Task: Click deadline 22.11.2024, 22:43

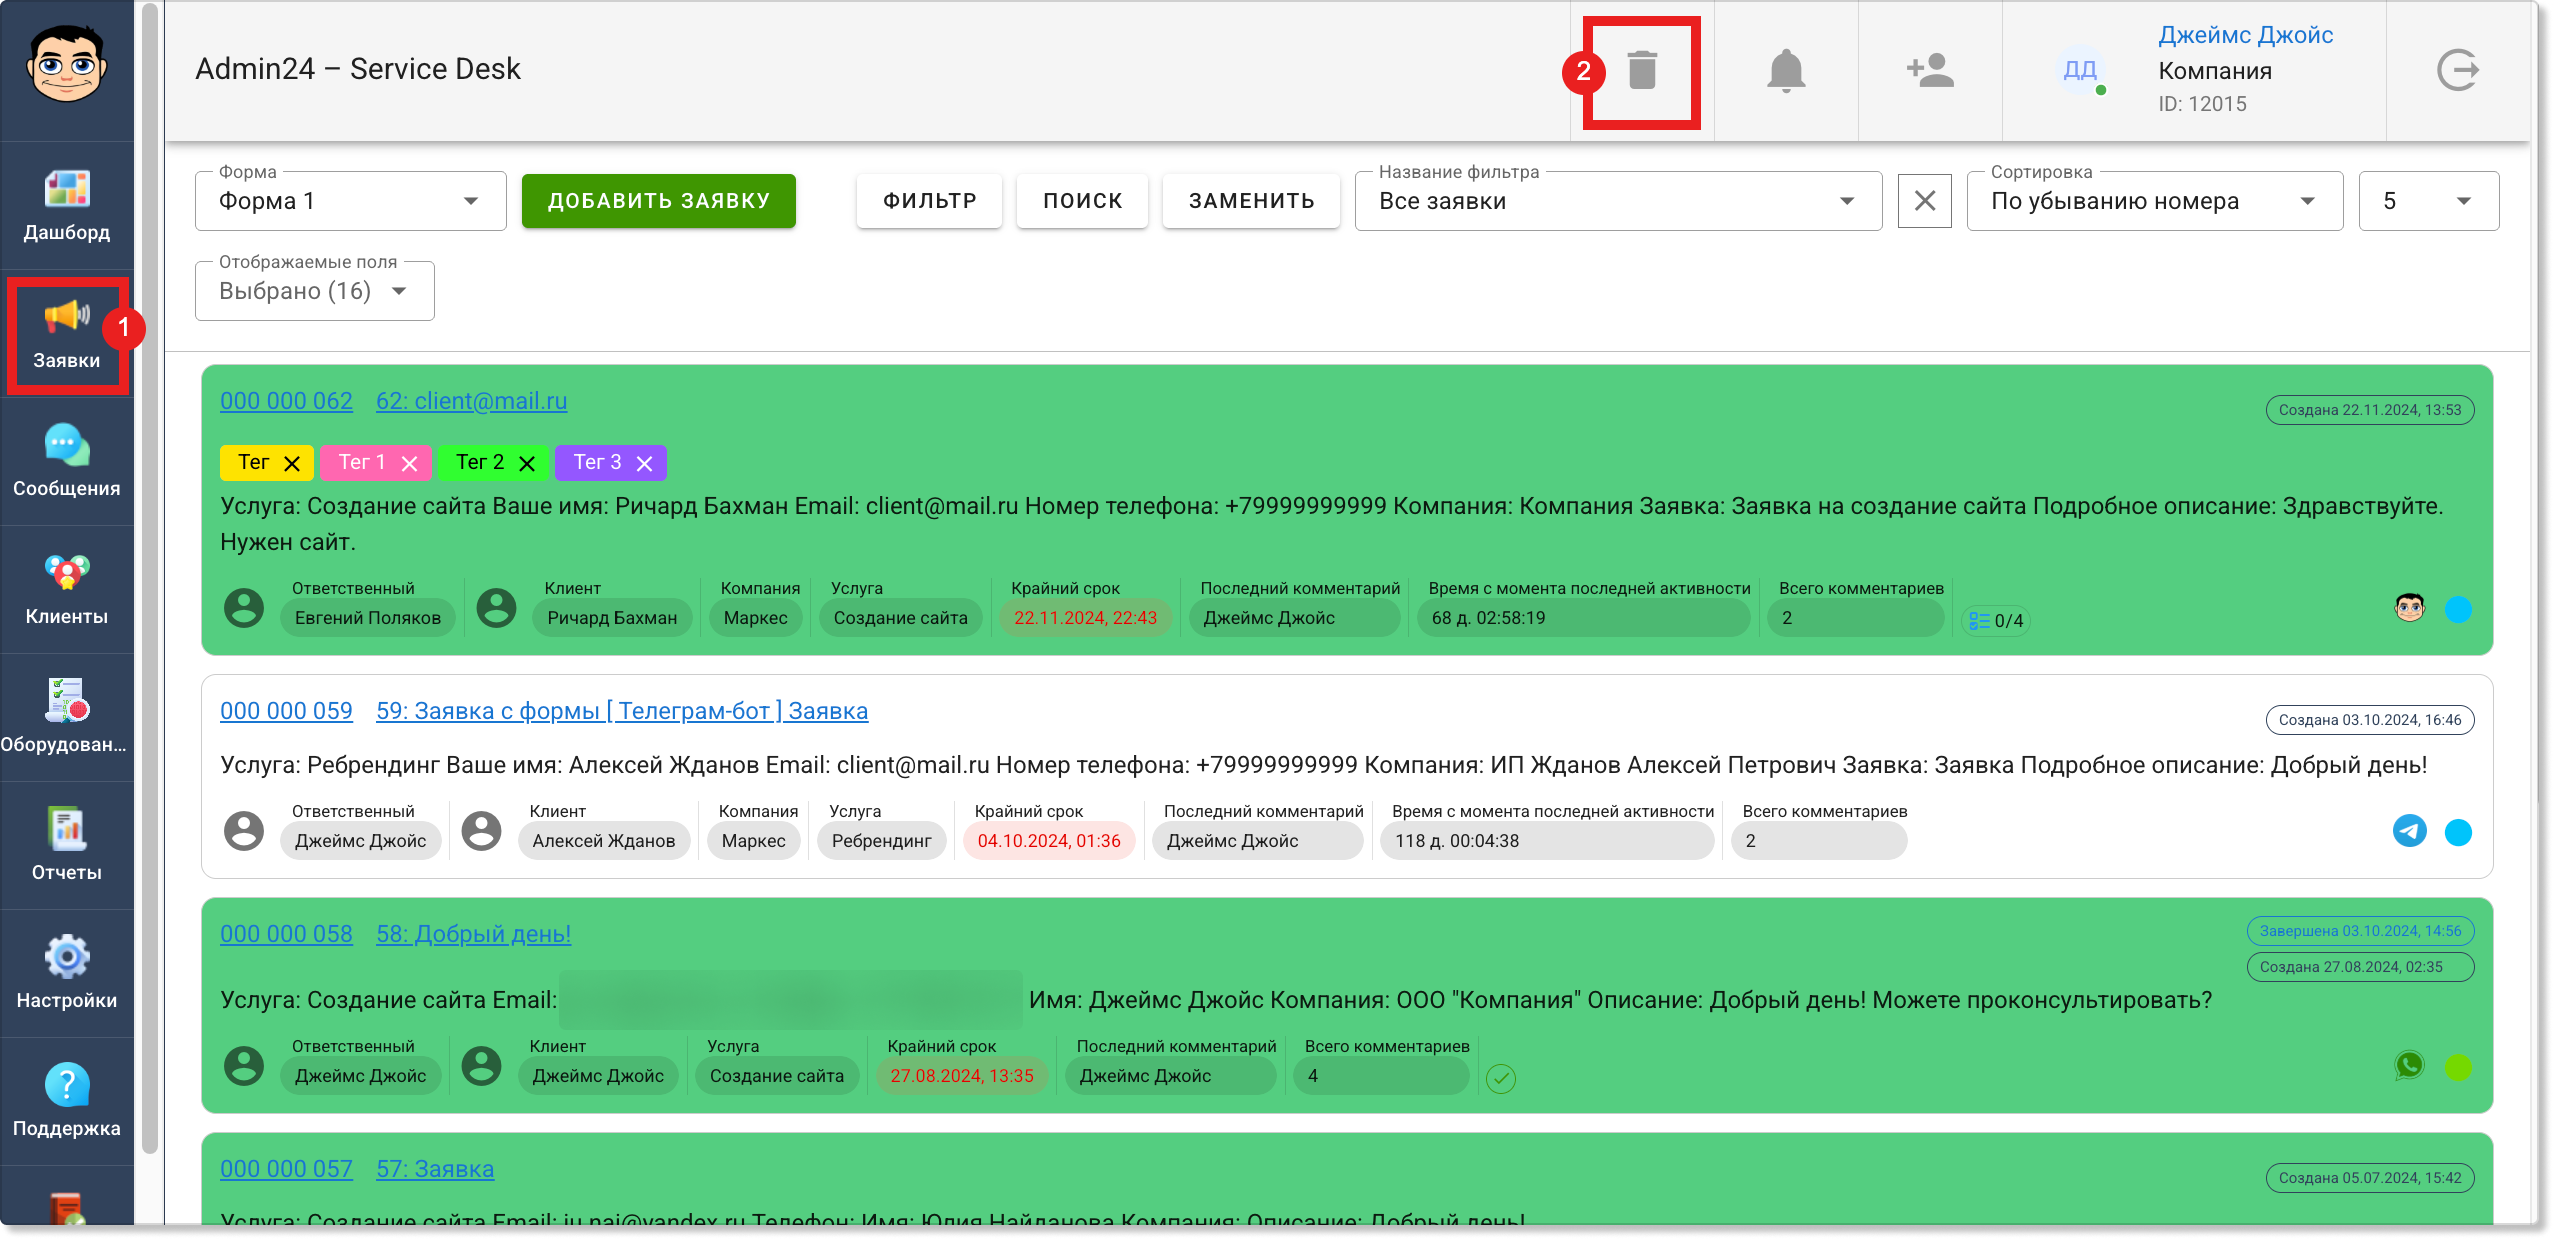Action: [1085, 618]
